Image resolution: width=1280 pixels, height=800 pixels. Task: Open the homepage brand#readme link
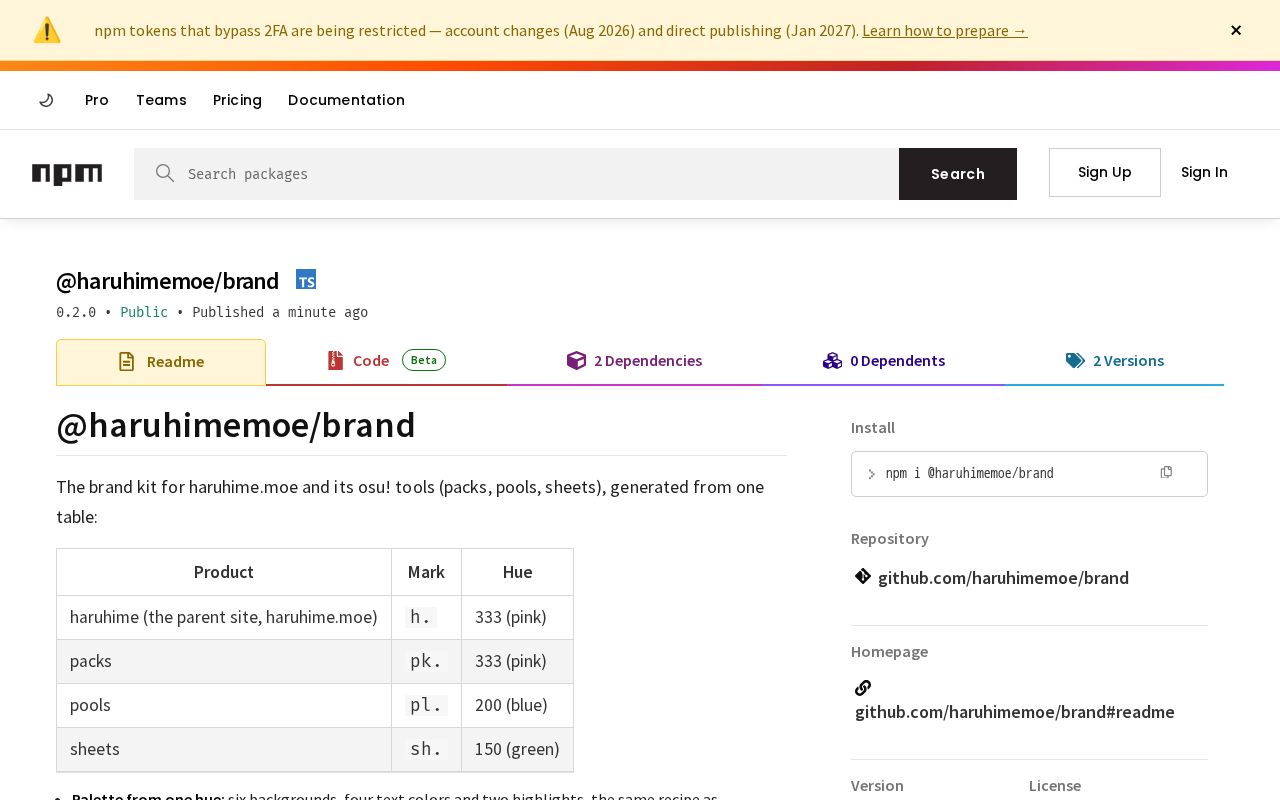(1015, 712)
